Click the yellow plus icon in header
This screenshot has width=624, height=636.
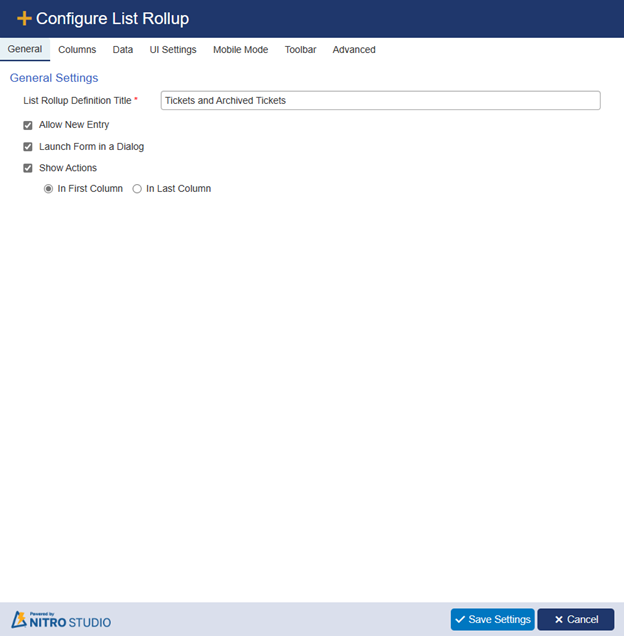[x=24, y=19]
